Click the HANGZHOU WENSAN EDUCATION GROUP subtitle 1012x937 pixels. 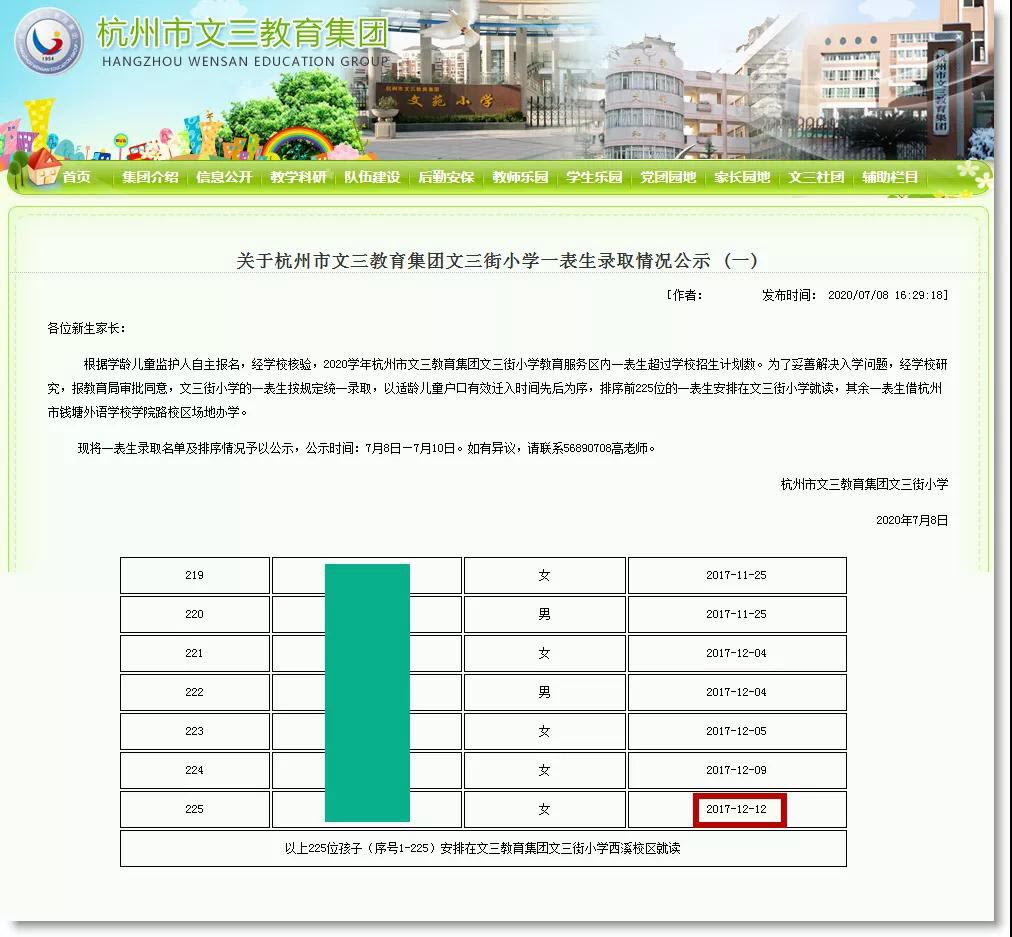246,61
